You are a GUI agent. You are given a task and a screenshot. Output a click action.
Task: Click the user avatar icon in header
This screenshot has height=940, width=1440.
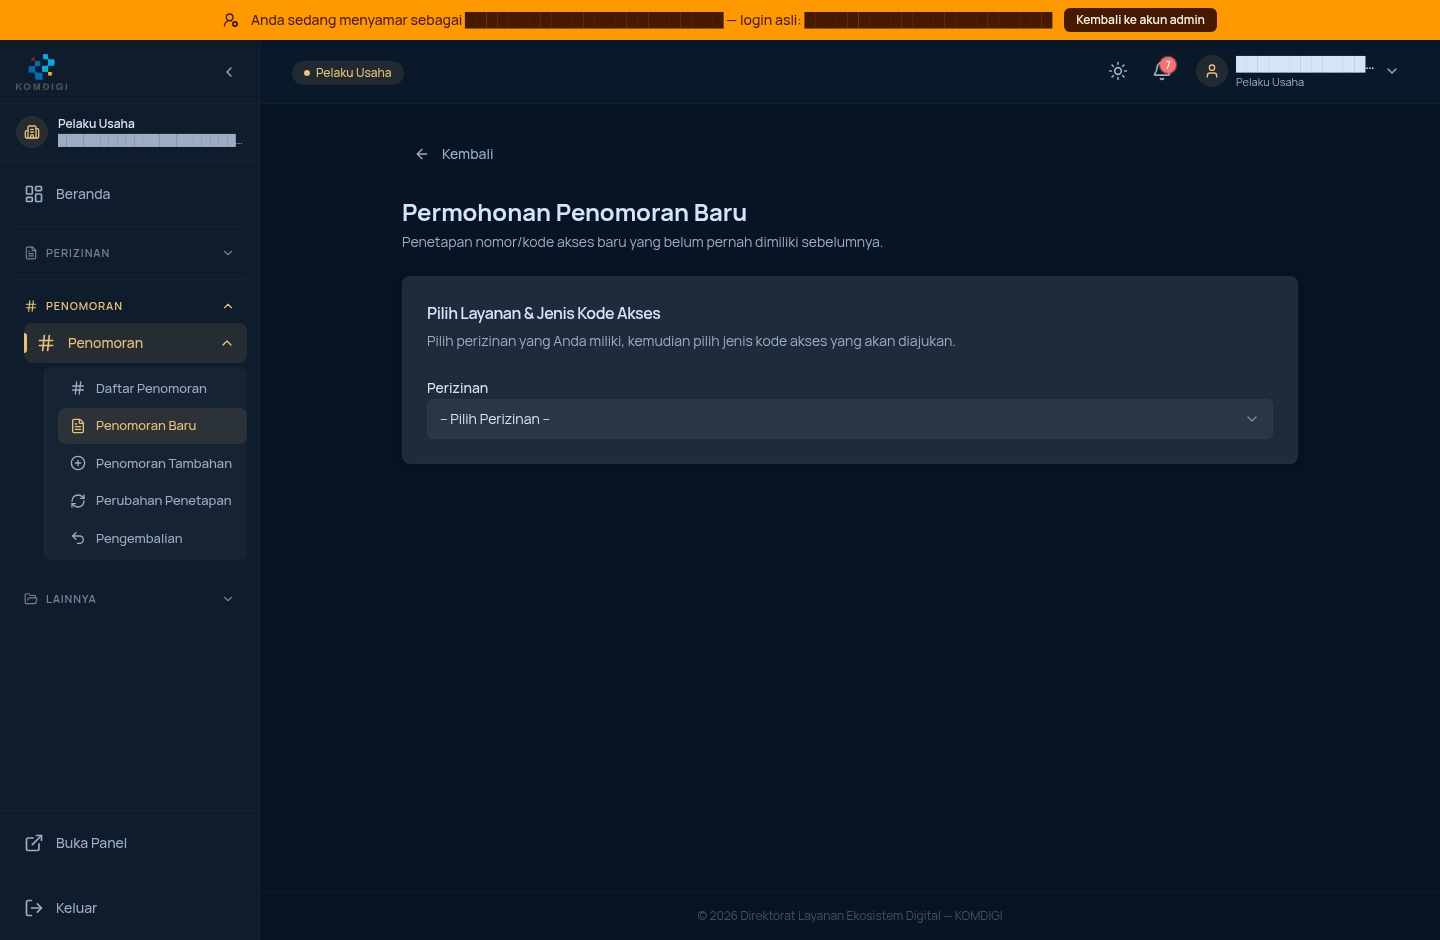point(1212,71)
